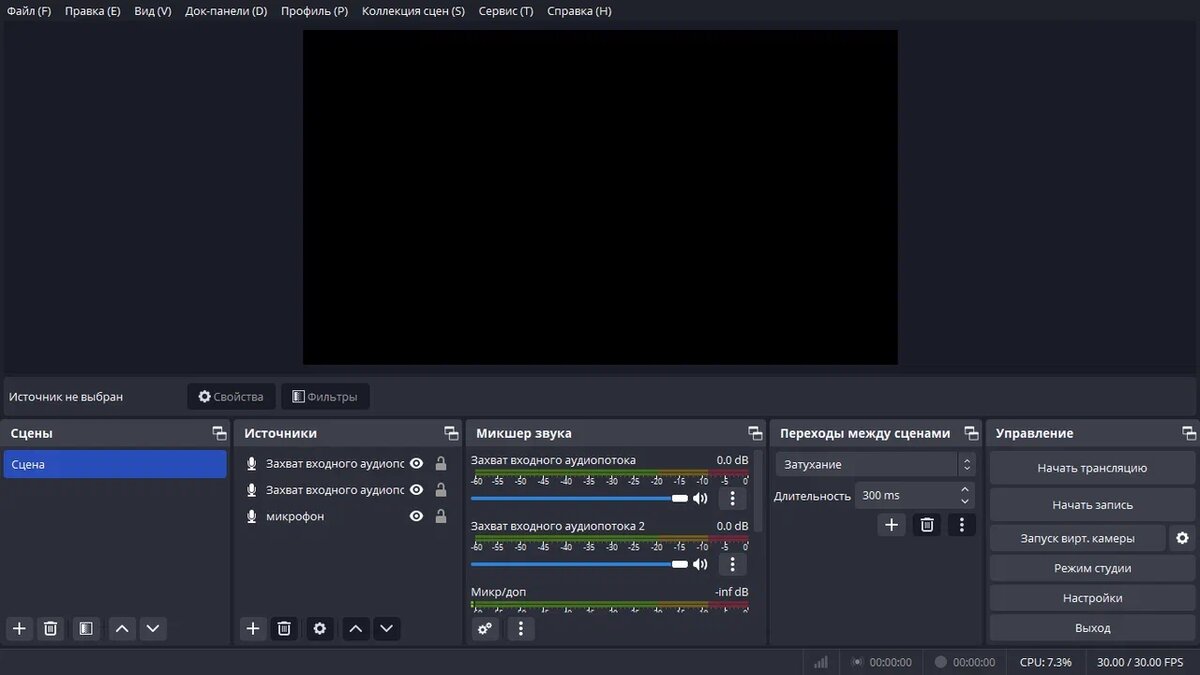This screenshot has width=1200, height=675.
Task: Click the black preview canvas
Action: click(x=600, y=197)
